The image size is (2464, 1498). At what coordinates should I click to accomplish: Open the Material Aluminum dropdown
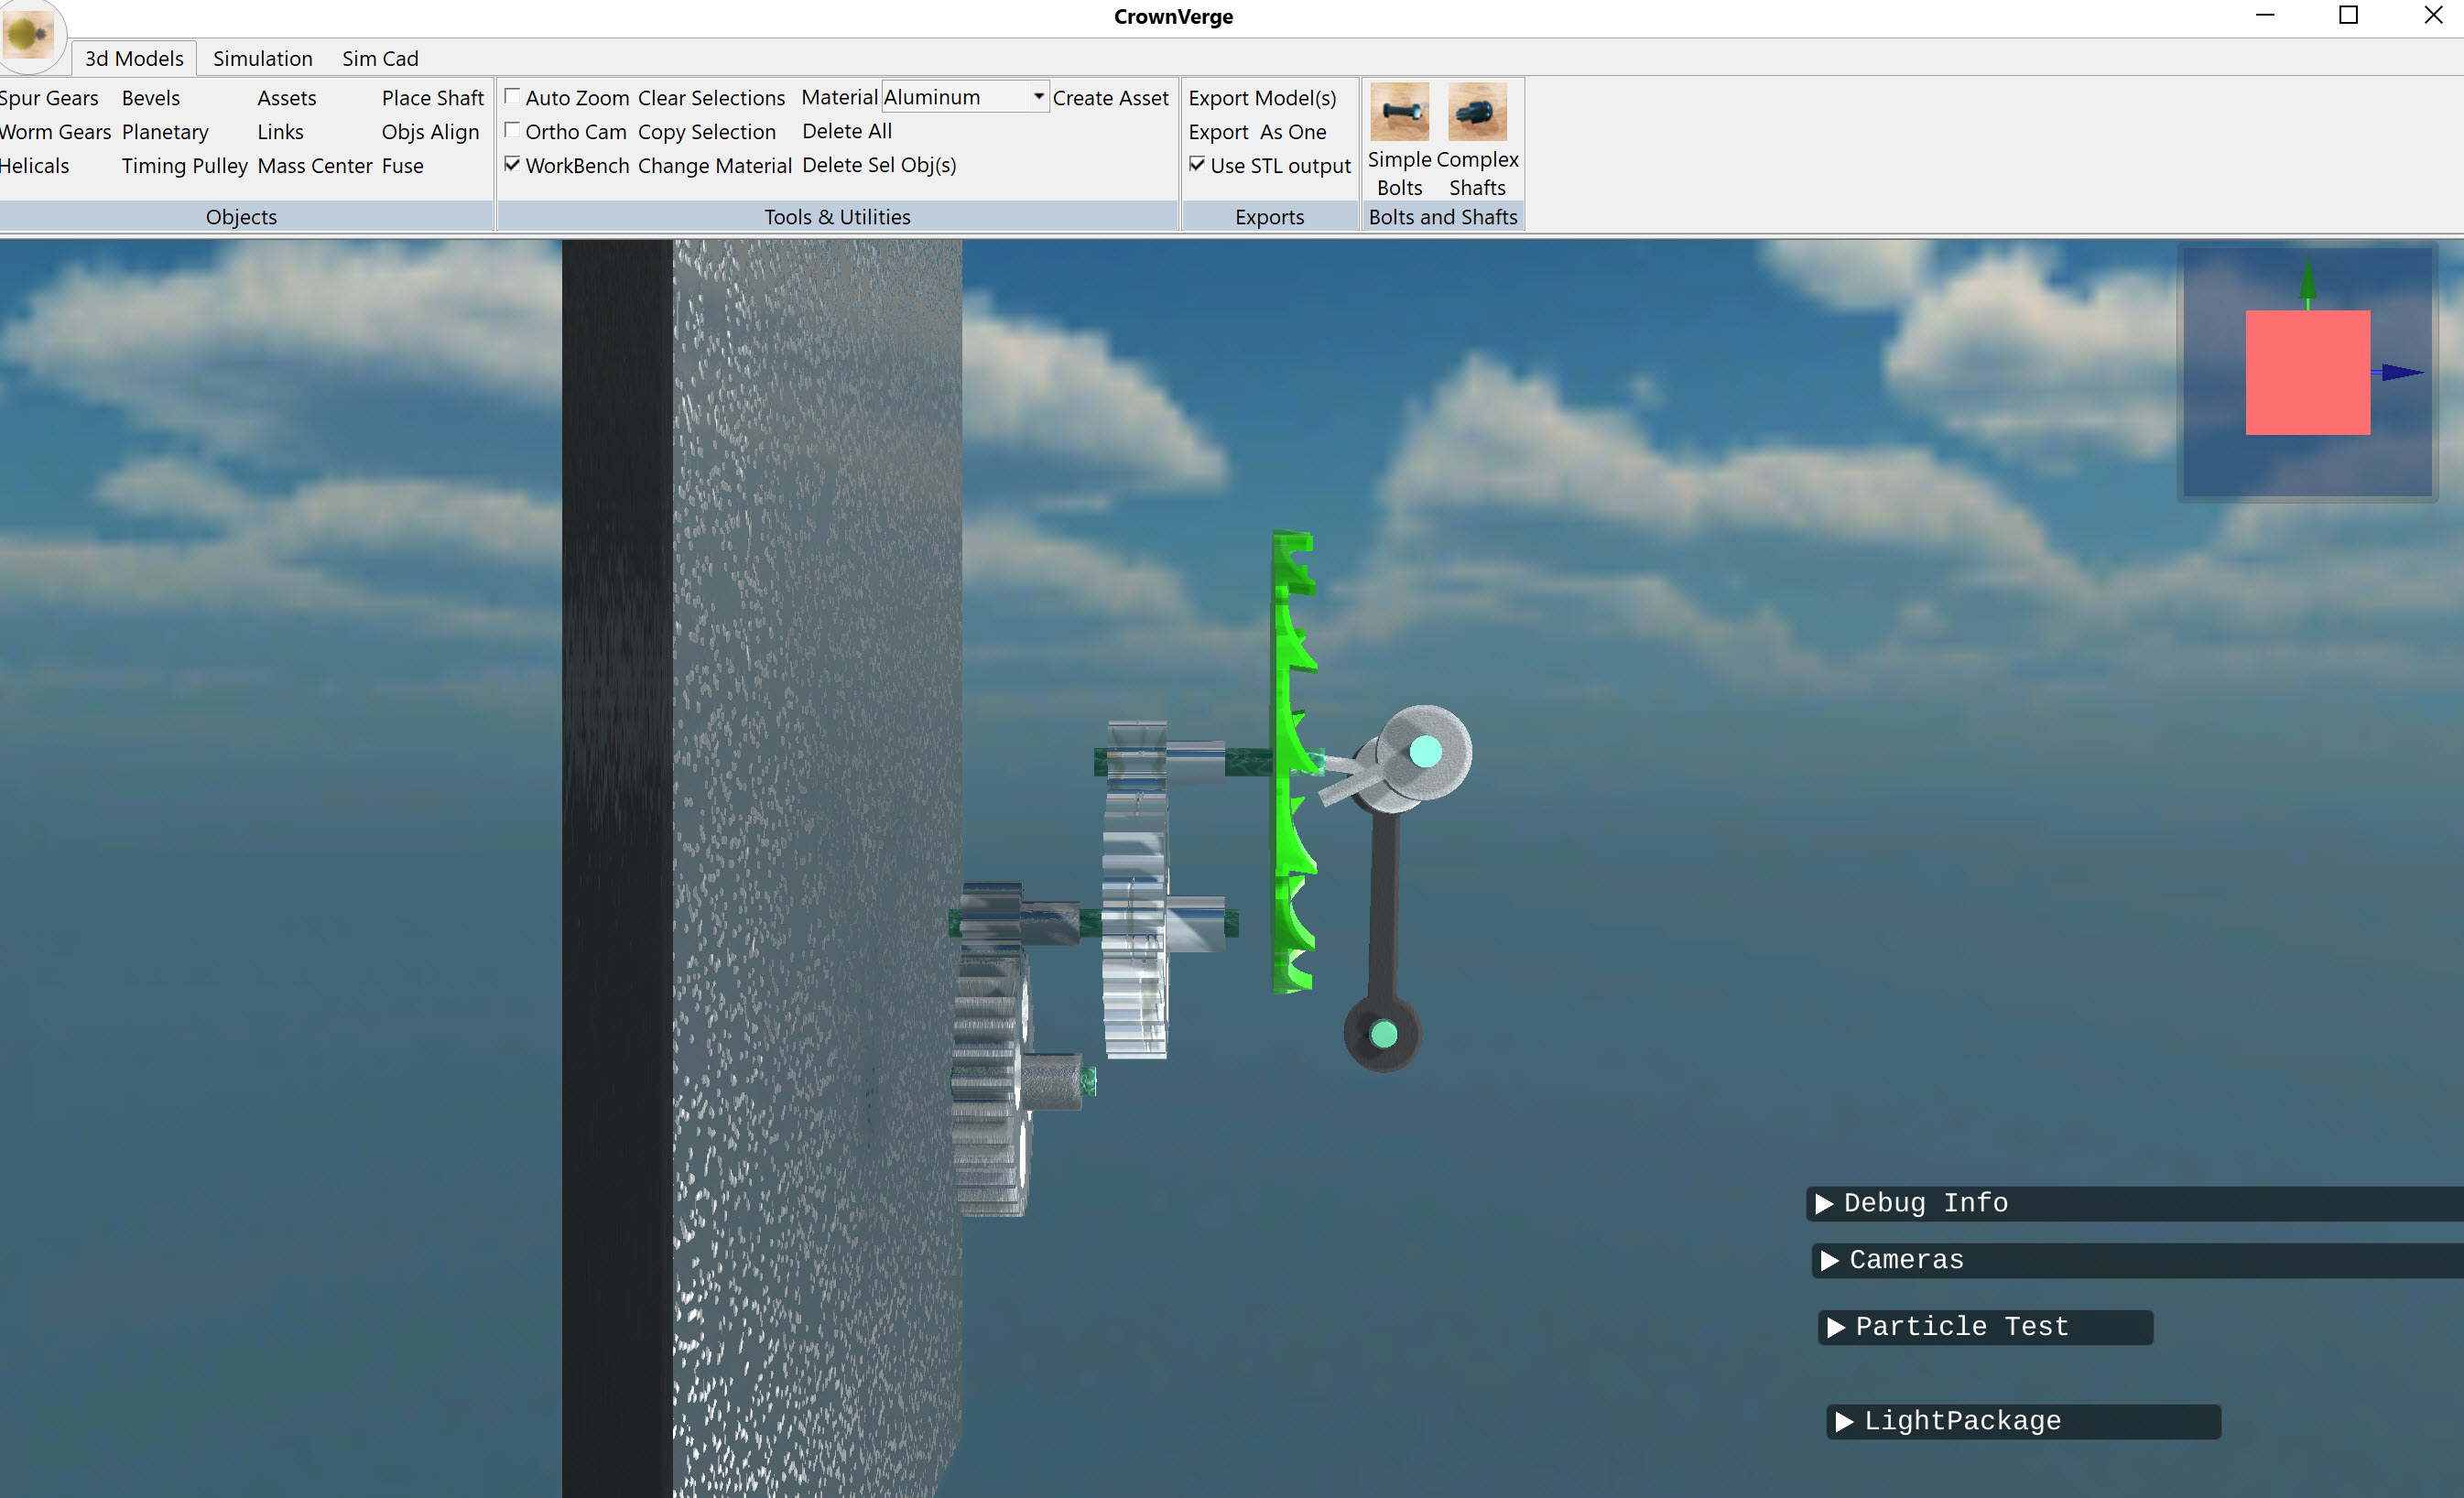[1038, 97]
